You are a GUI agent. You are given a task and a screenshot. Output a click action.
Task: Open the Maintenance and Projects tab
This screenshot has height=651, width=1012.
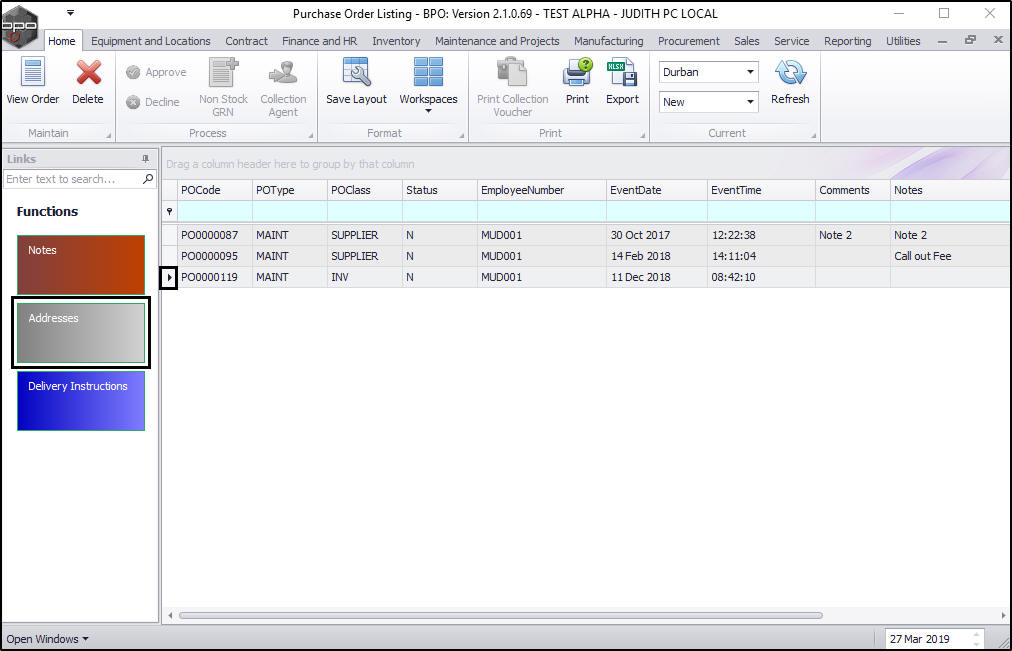click(497, 41)
